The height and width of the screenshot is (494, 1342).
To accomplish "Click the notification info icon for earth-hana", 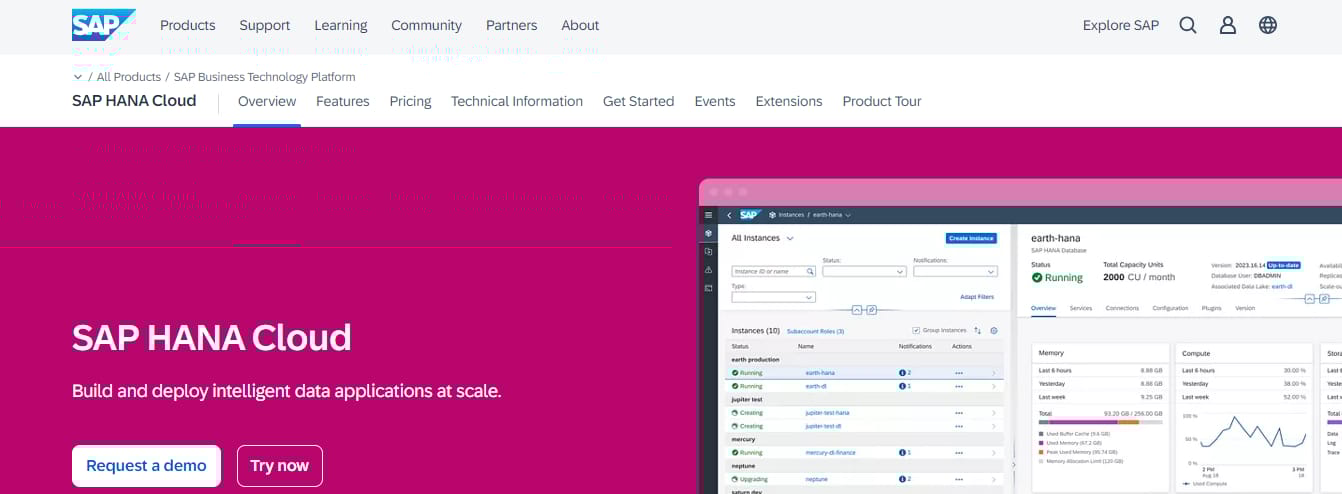I will pos(903,373).
